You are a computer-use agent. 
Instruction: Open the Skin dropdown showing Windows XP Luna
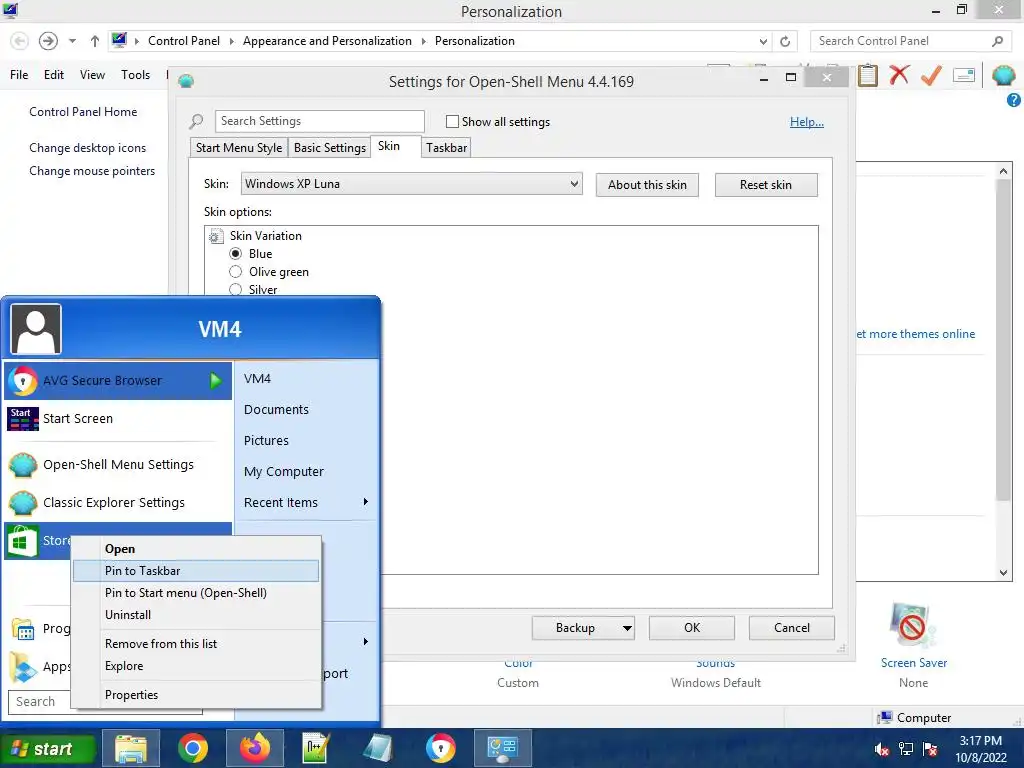click(x=411, y=184)
